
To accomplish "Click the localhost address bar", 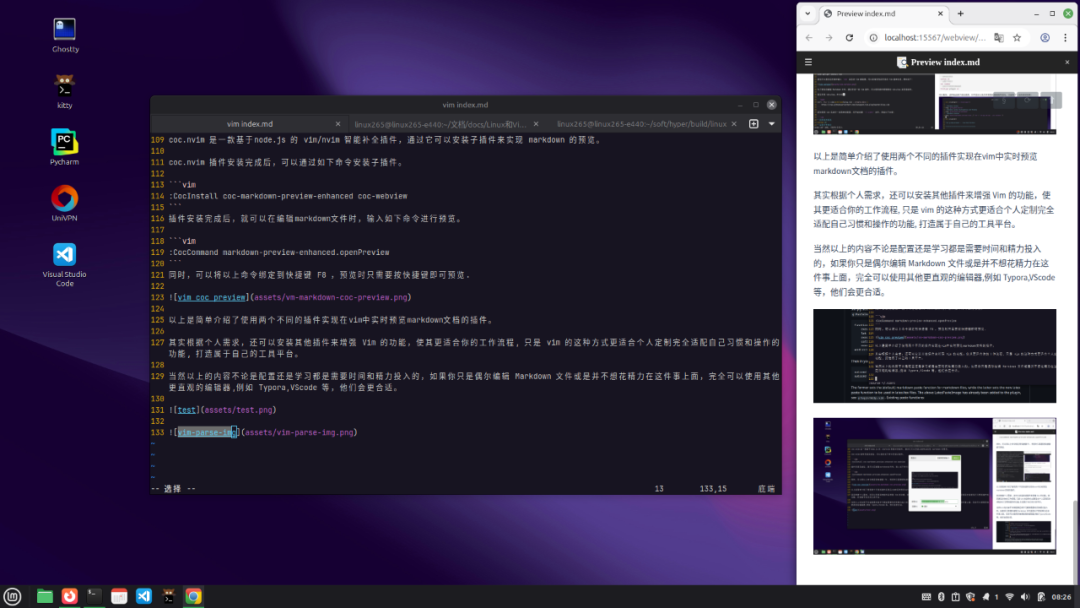I will [933, 38].
